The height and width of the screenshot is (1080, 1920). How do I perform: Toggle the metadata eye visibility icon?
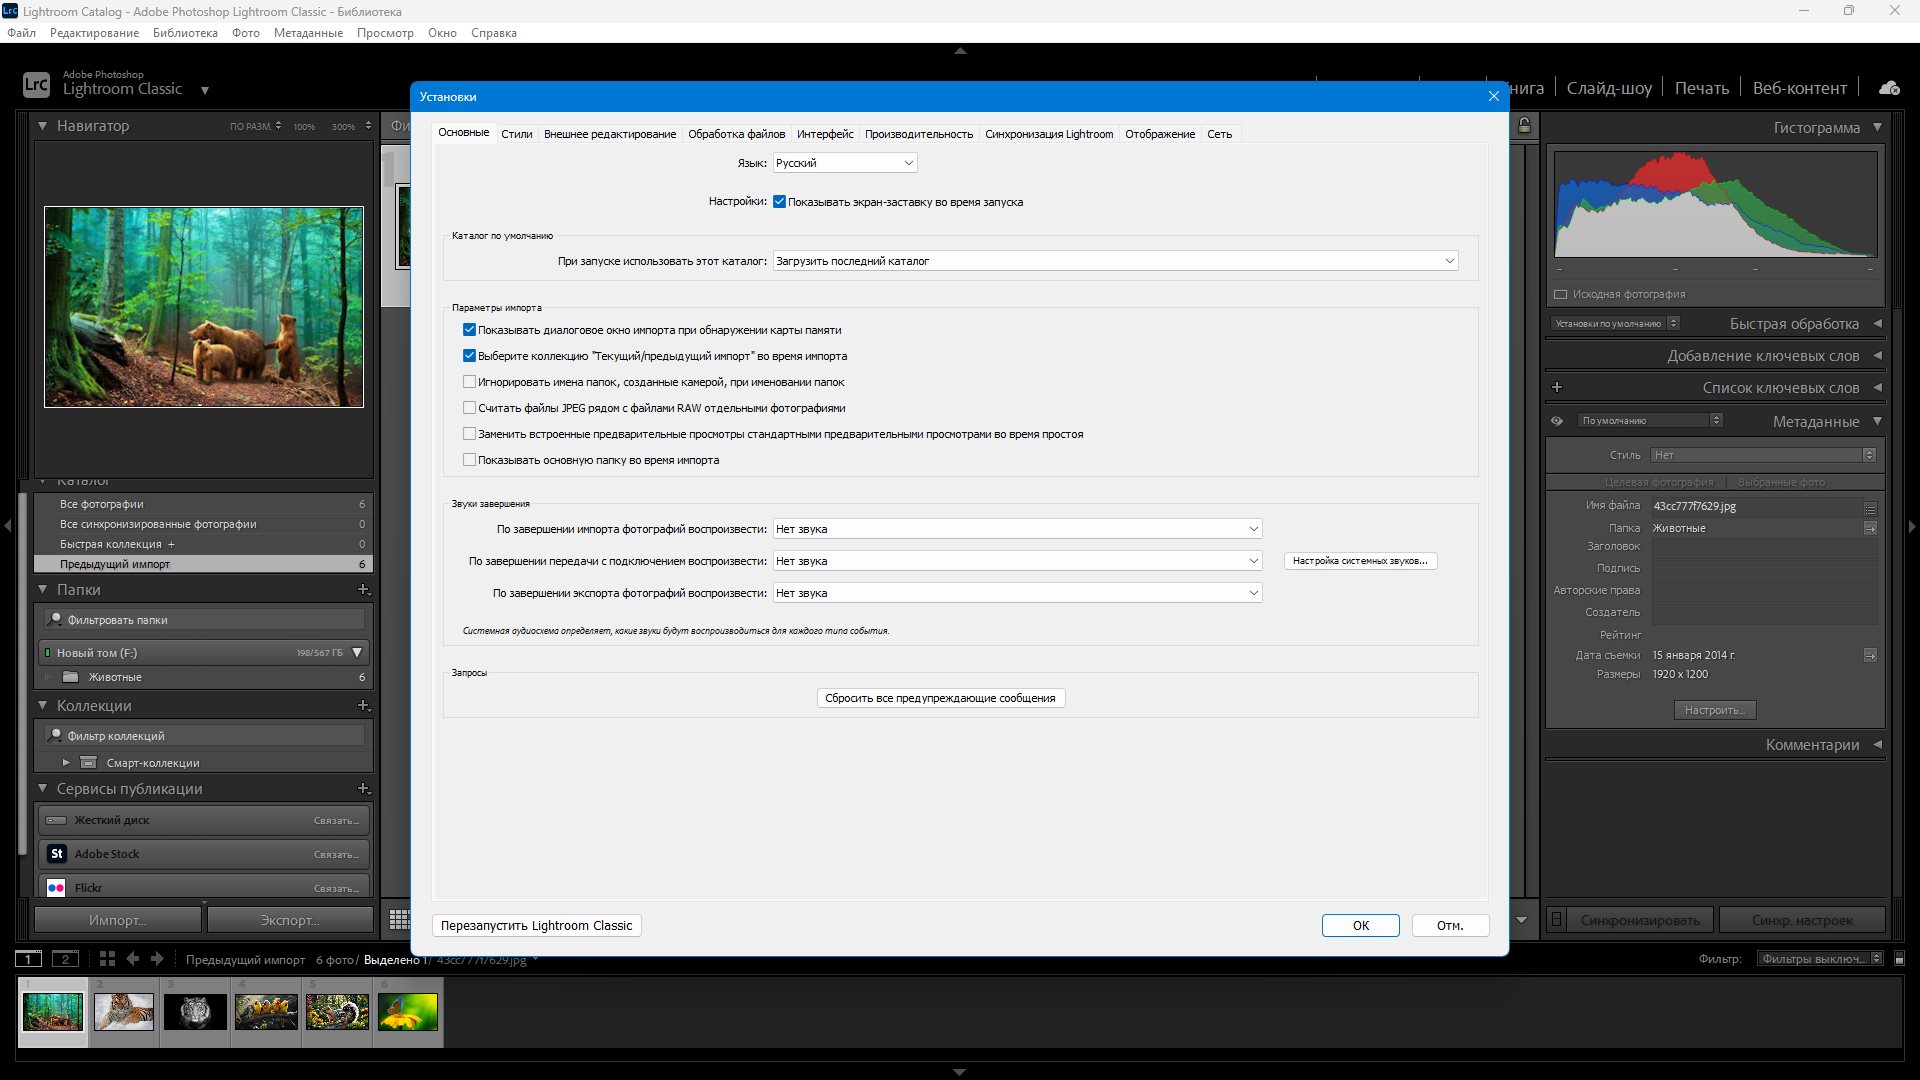pos(1557,421)
